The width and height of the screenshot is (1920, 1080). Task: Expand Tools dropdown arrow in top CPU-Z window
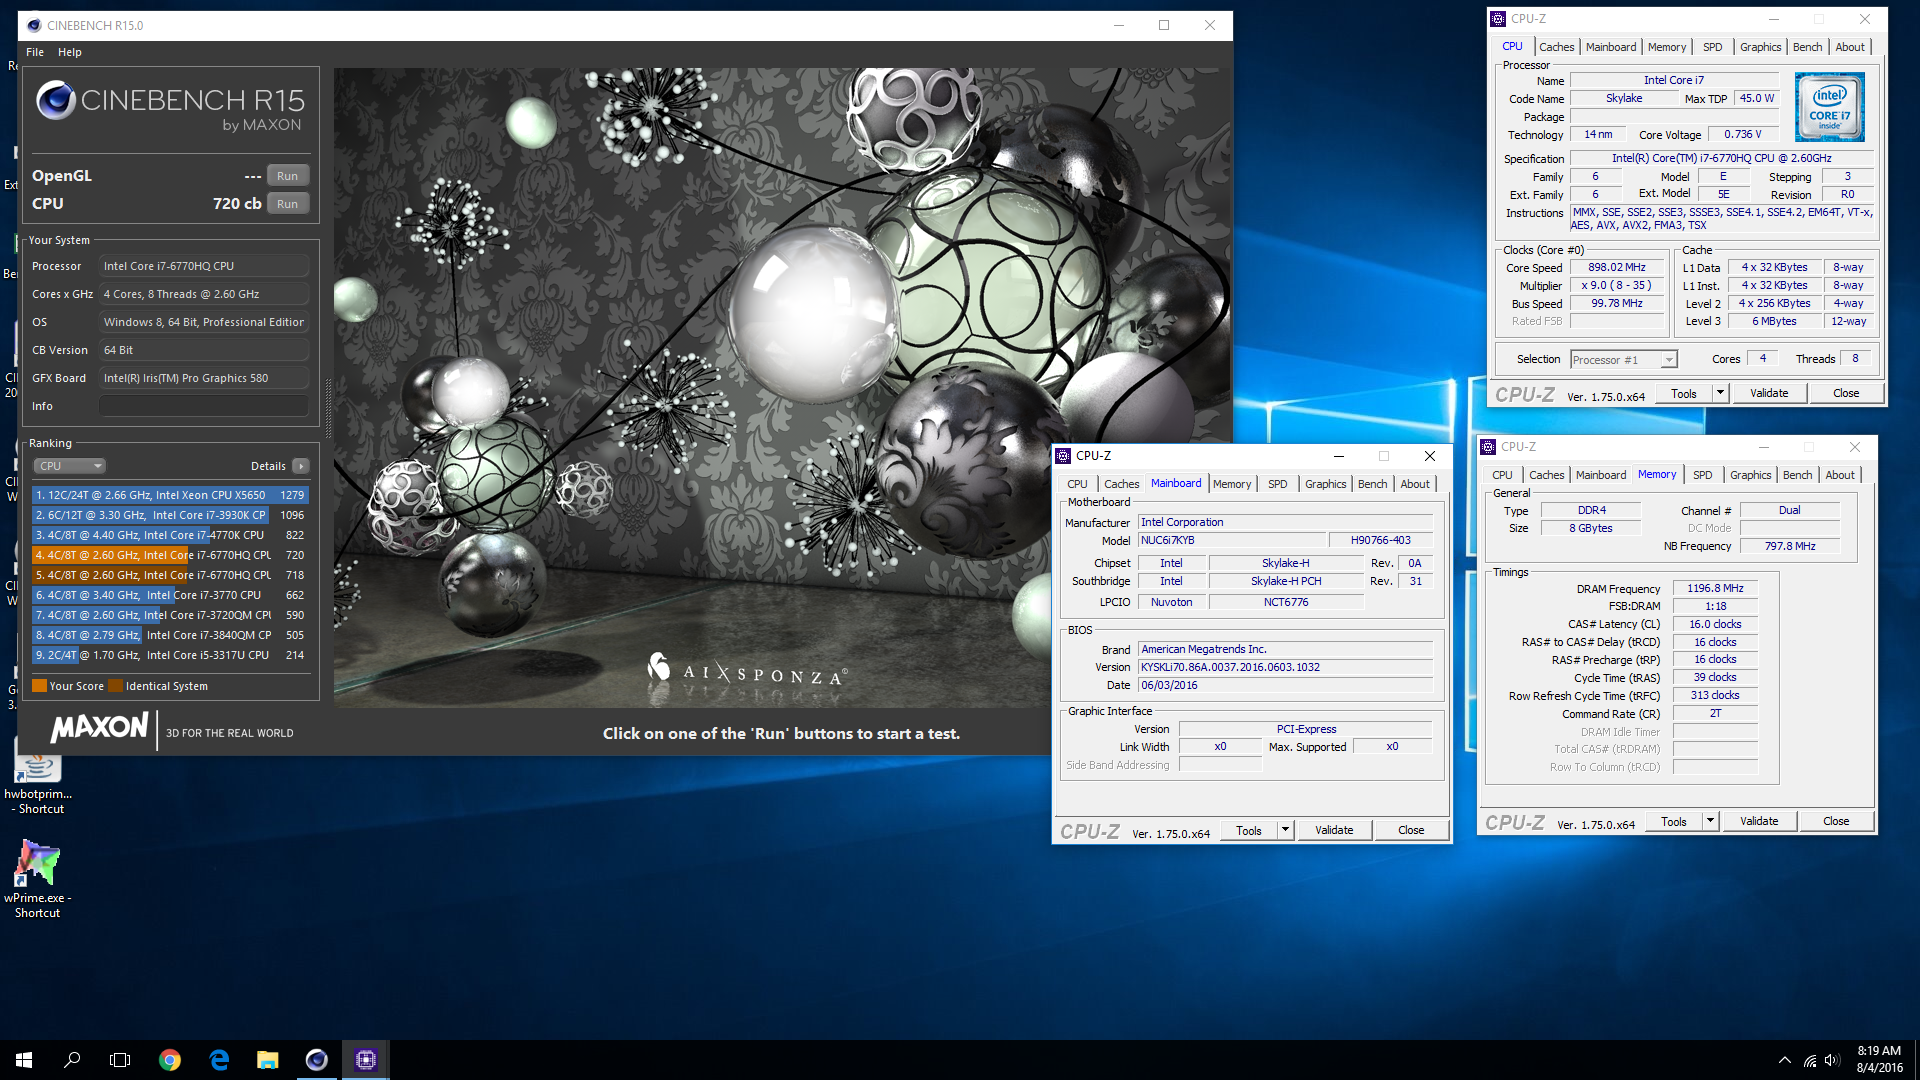click(x=1720, y=394)
